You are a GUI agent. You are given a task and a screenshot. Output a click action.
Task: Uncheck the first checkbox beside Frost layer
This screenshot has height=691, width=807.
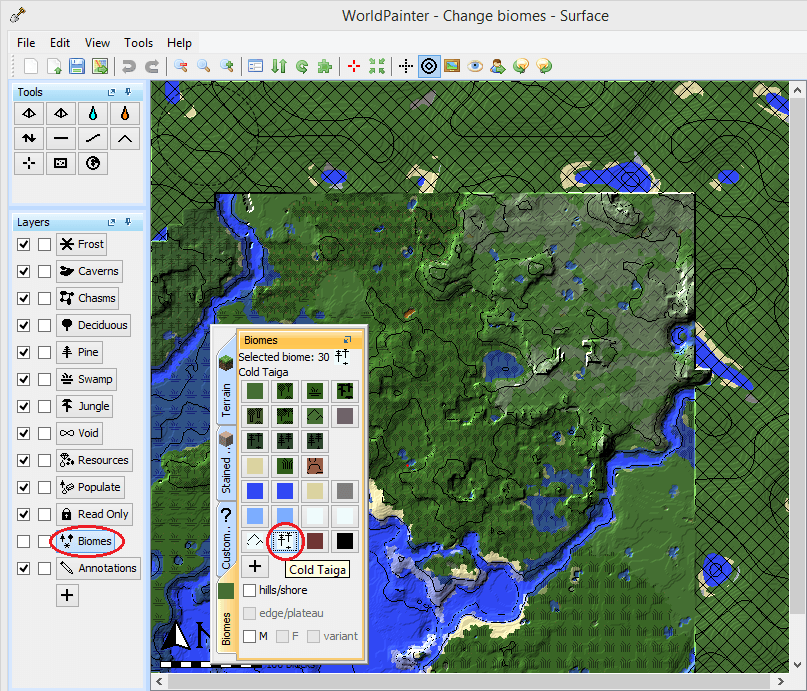coord(24,244)
